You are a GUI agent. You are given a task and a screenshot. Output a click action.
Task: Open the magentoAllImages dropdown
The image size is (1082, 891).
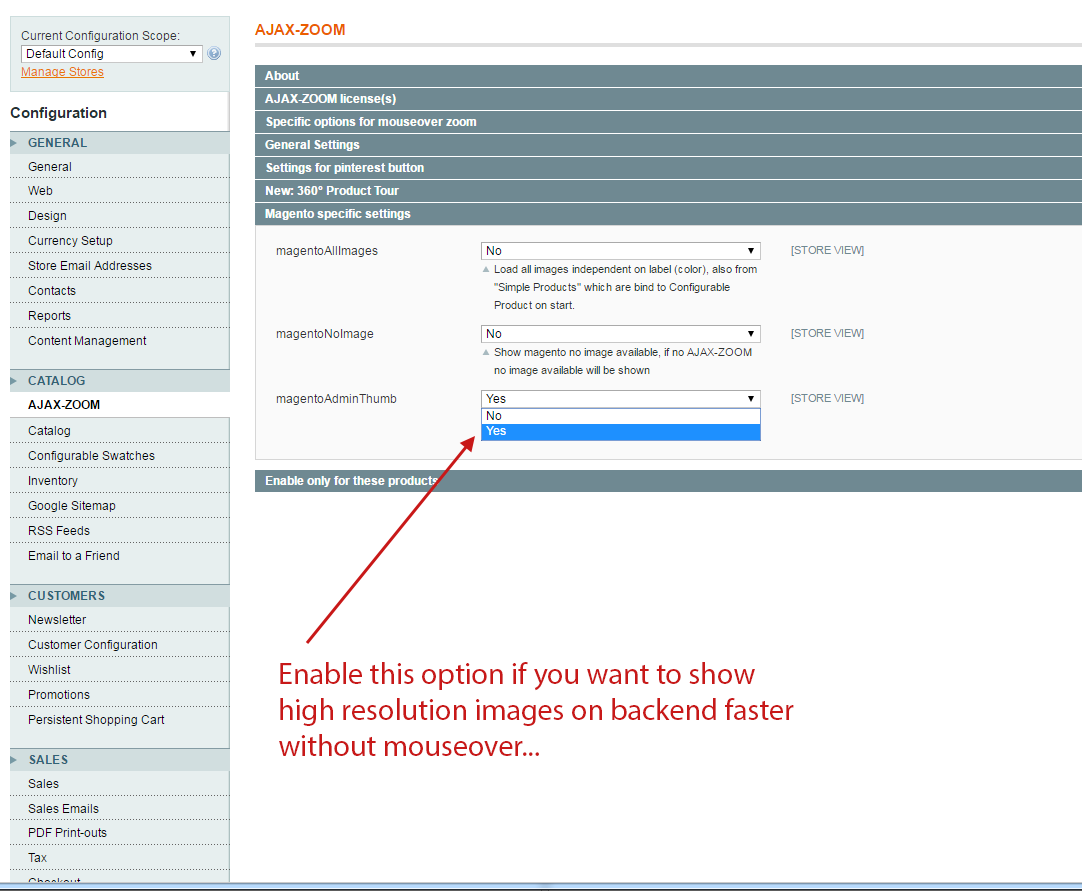point(620,251)
